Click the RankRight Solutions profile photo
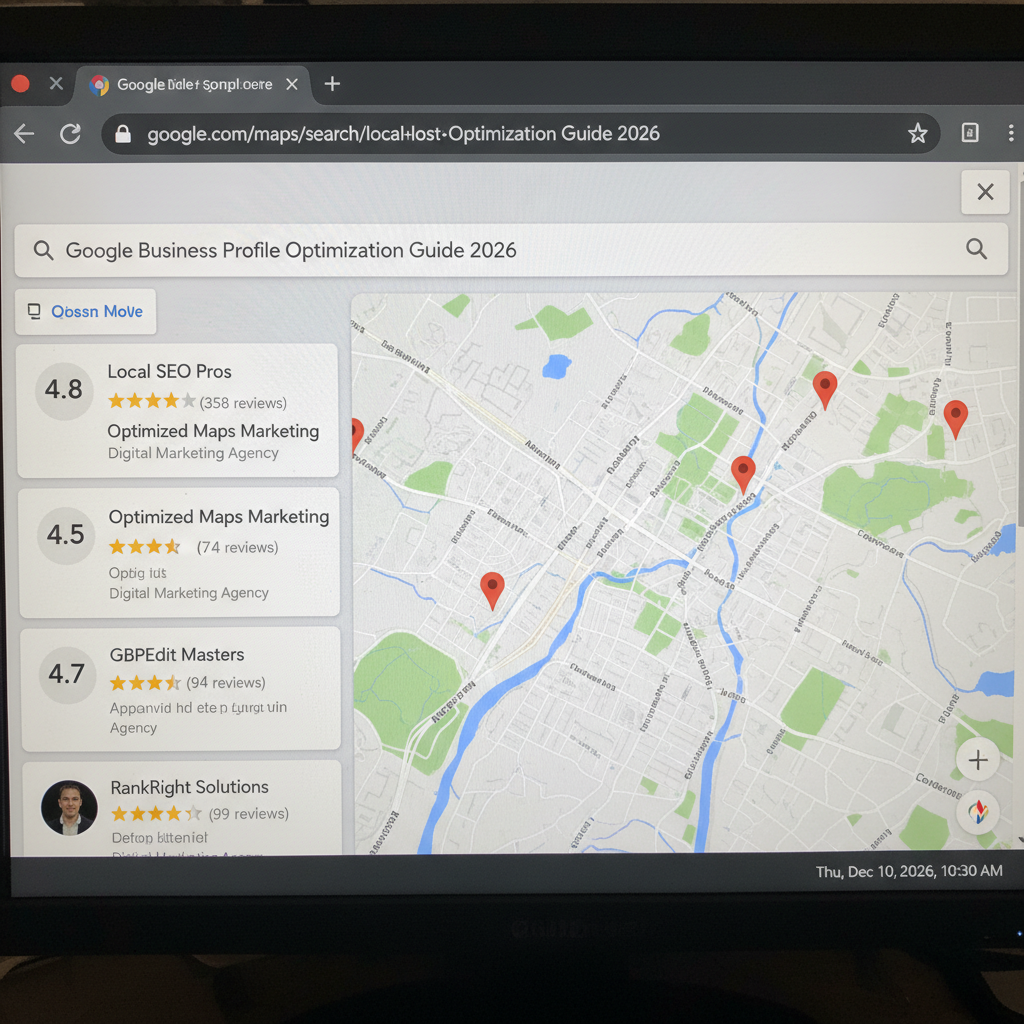 point(69,808)
